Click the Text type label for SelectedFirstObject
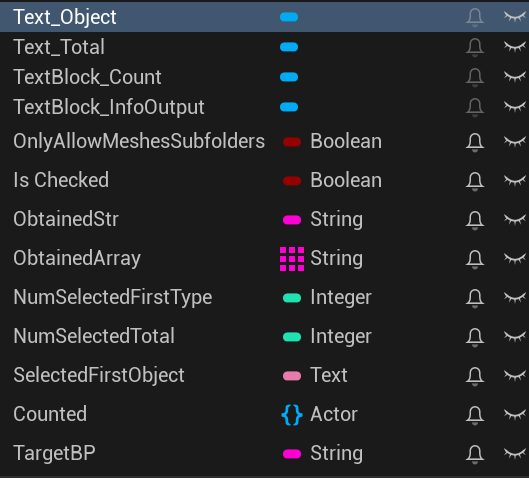The width and height of the screenshot is (529, 478). (x=329, y=375)
